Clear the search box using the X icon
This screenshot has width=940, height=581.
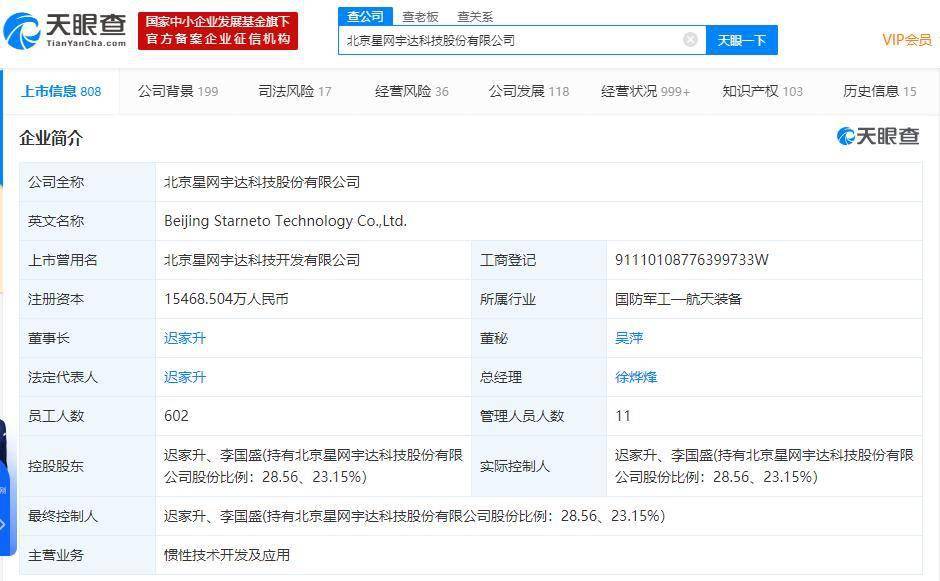pos(688,38)
